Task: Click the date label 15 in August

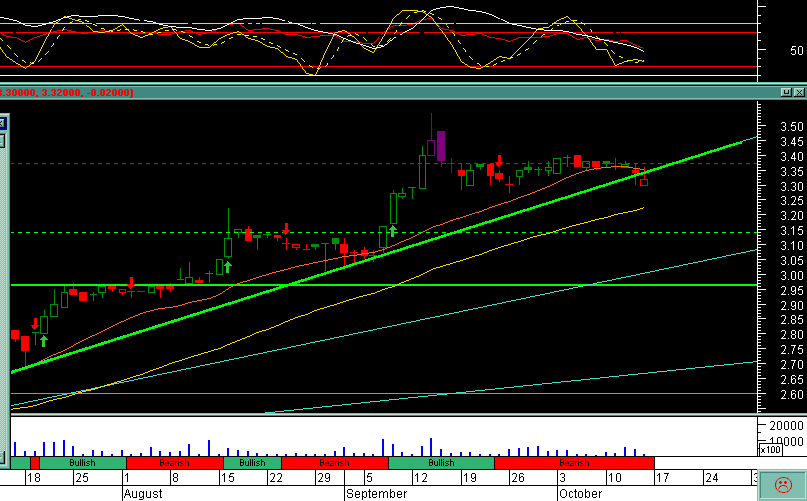Action: pyautogui.click(x=227, y=477)
